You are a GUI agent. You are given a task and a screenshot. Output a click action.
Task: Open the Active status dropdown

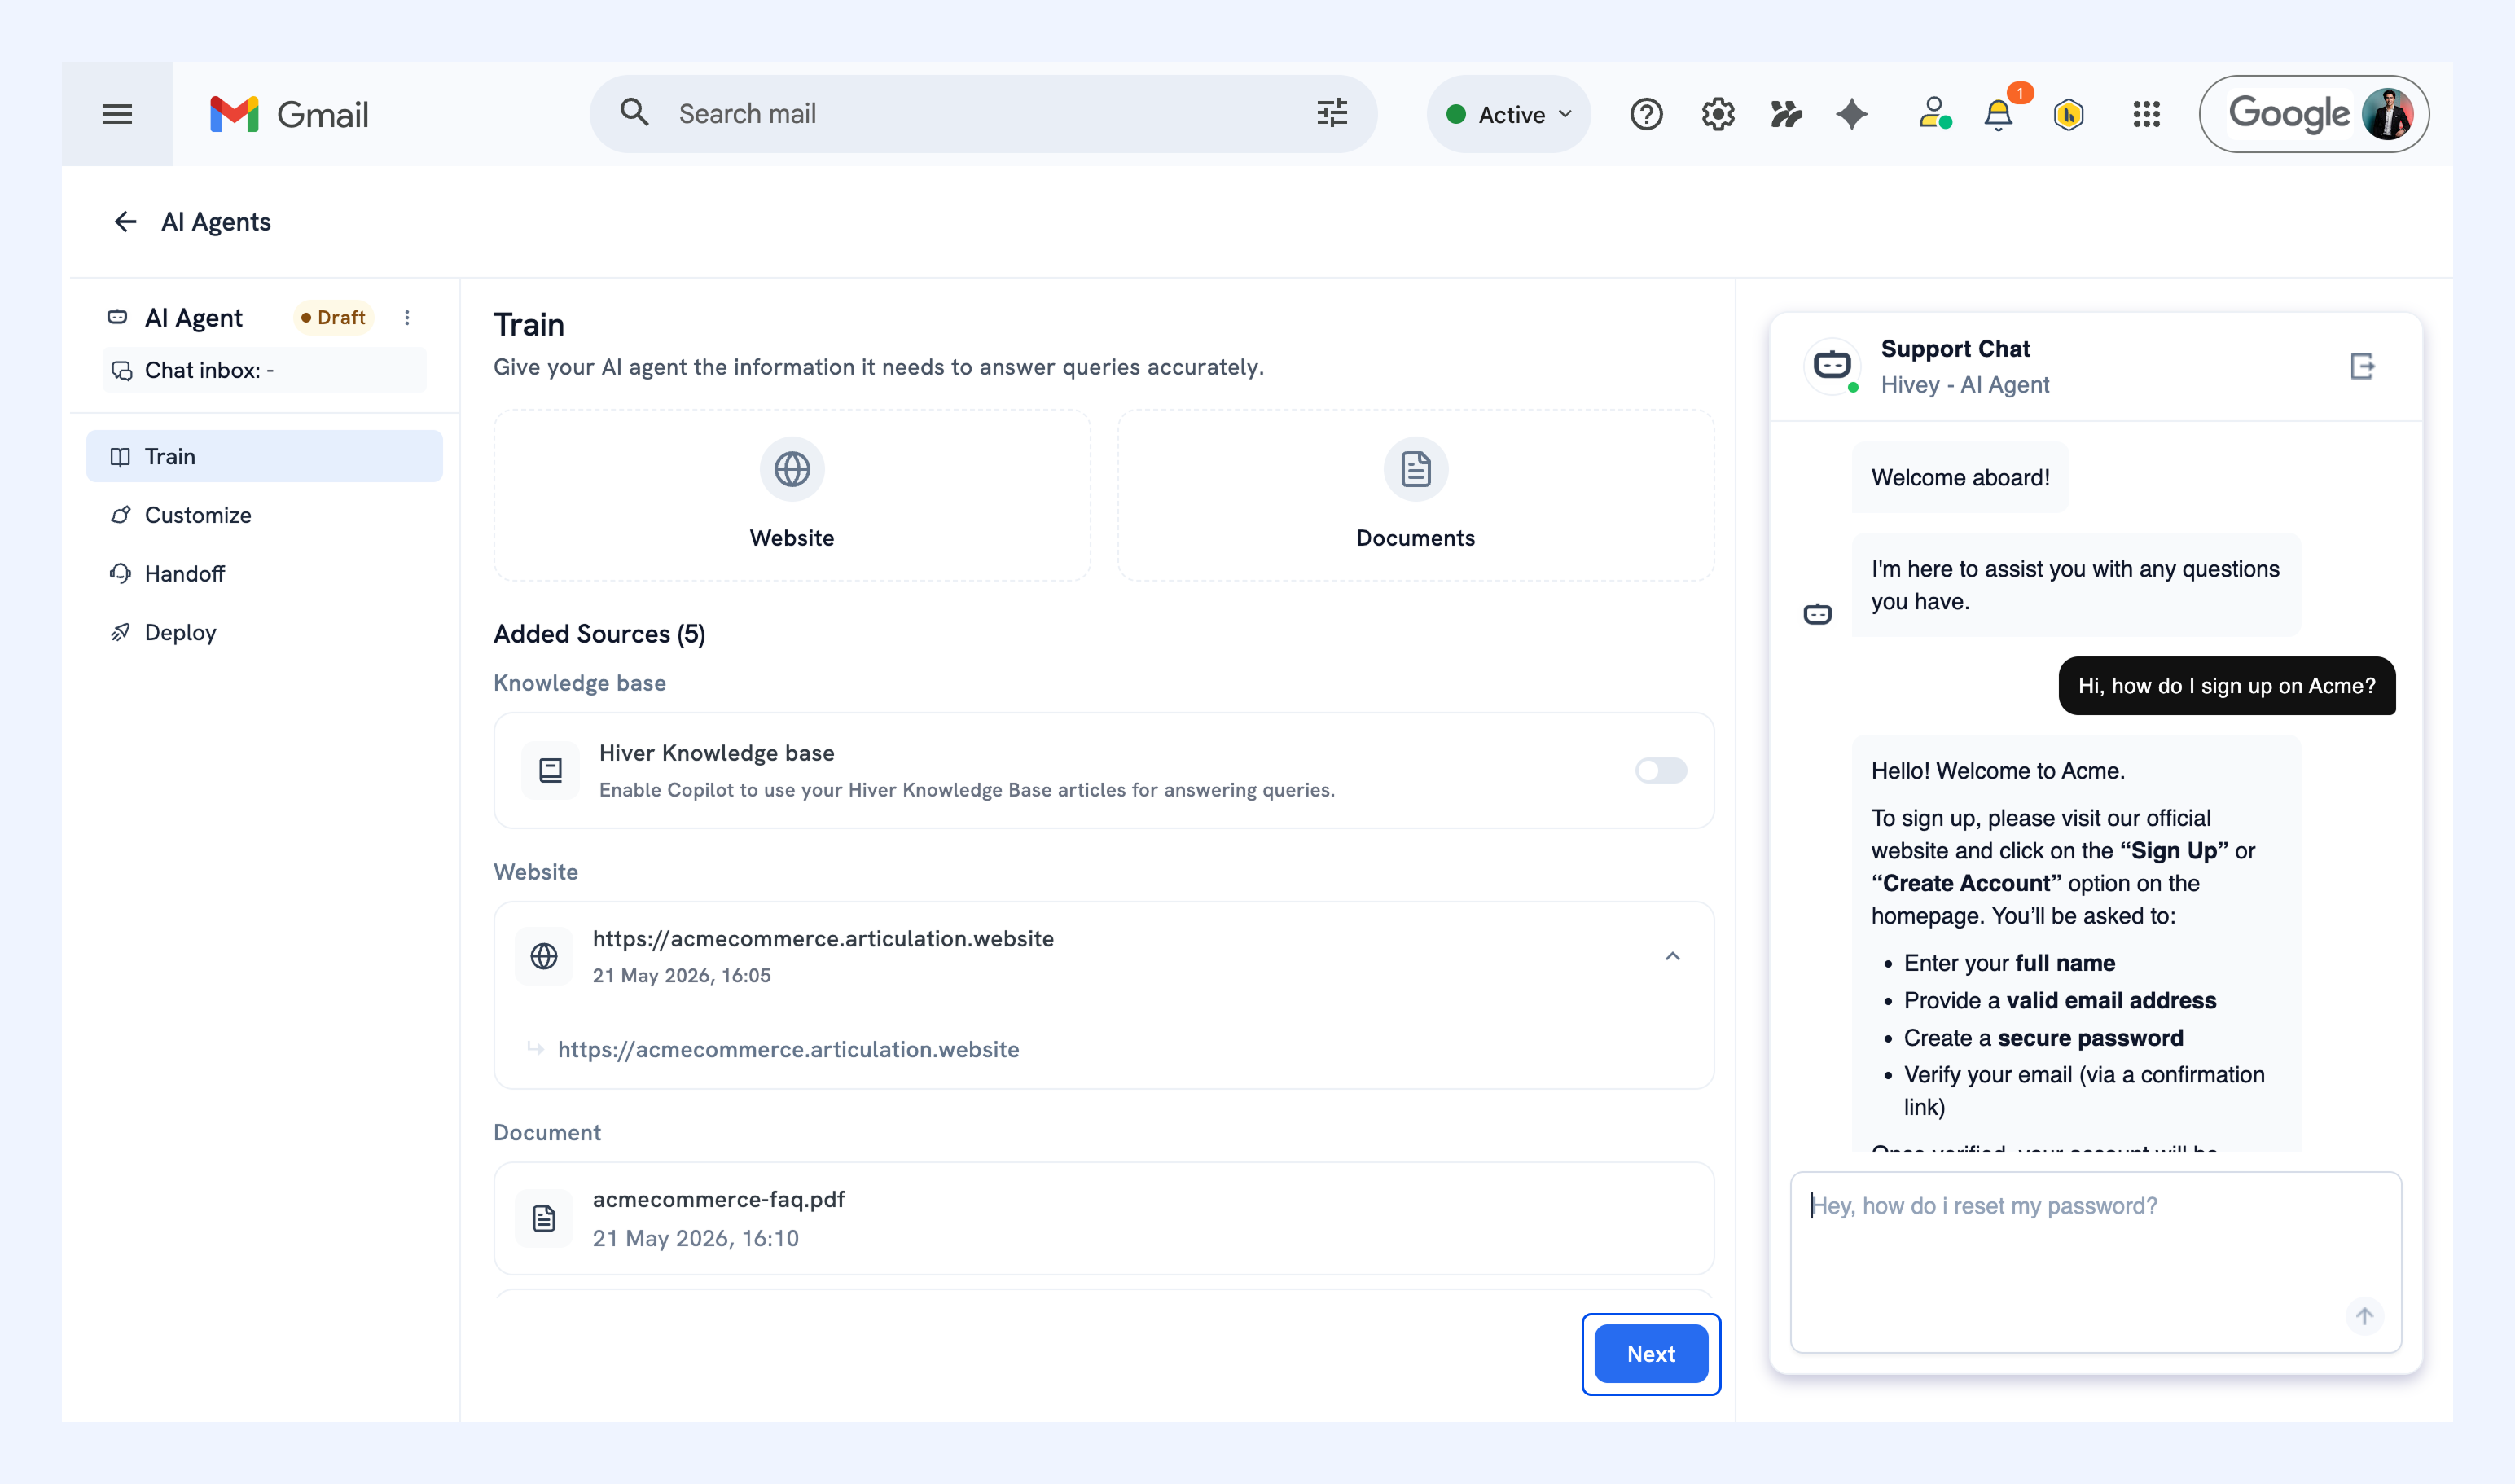(x=1509, y=114)
